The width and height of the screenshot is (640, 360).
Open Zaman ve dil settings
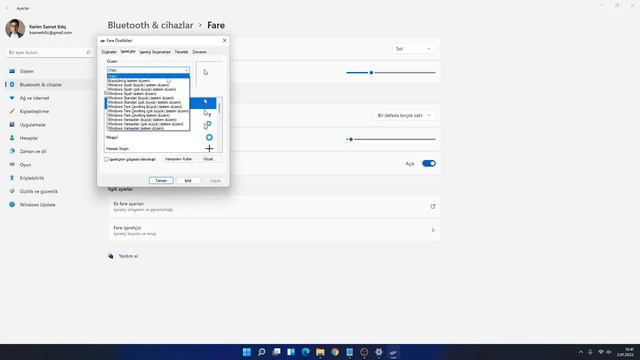coord(49,151)
